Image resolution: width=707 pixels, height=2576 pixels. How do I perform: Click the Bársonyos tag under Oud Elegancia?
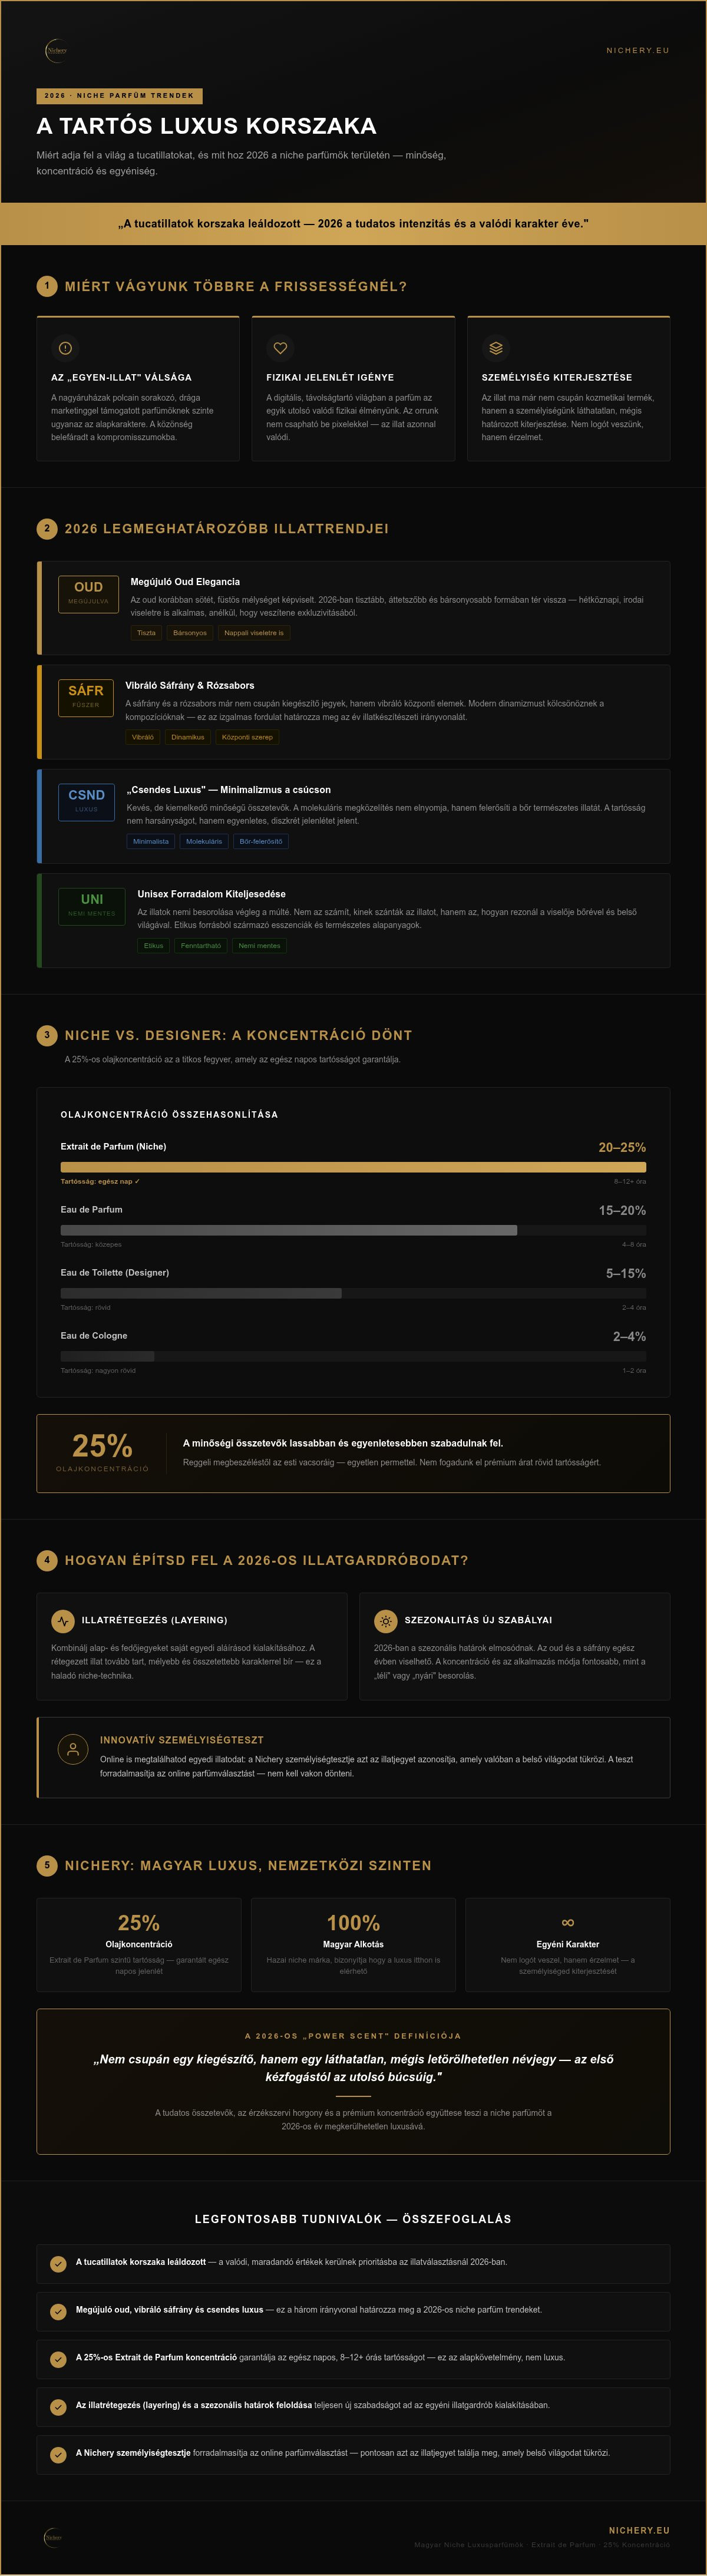click(x=190, y=633)
